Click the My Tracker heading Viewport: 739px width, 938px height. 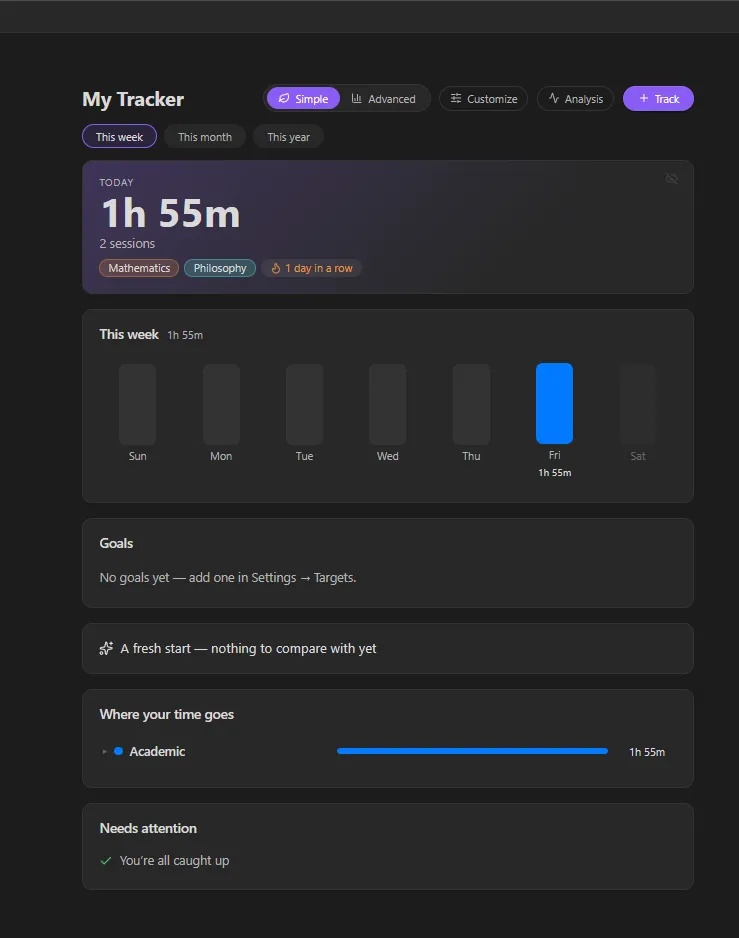(x=133, y=99)
